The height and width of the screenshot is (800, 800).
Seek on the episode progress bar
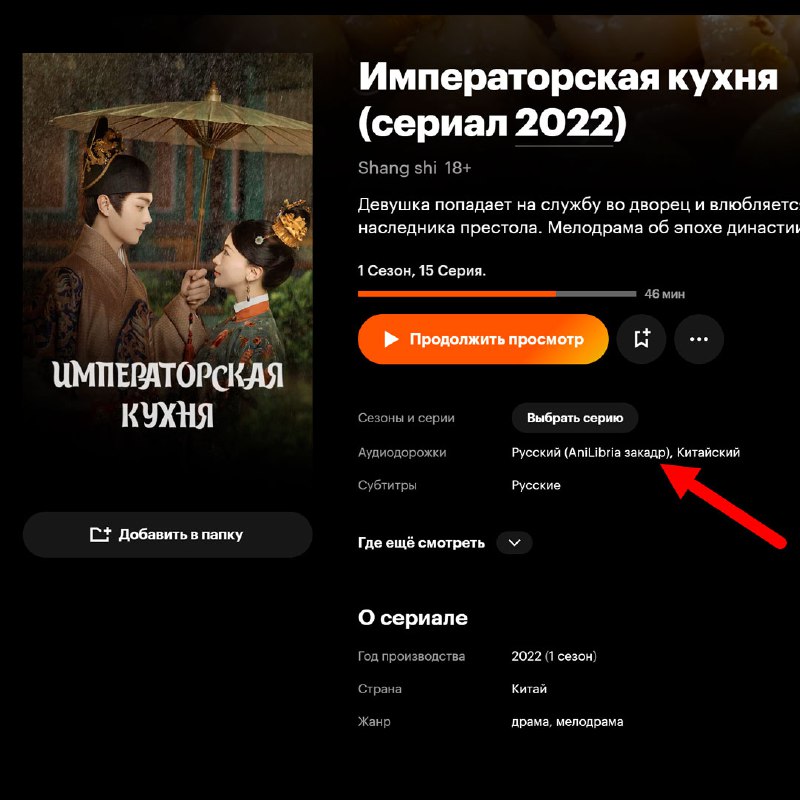coord(497,294)
